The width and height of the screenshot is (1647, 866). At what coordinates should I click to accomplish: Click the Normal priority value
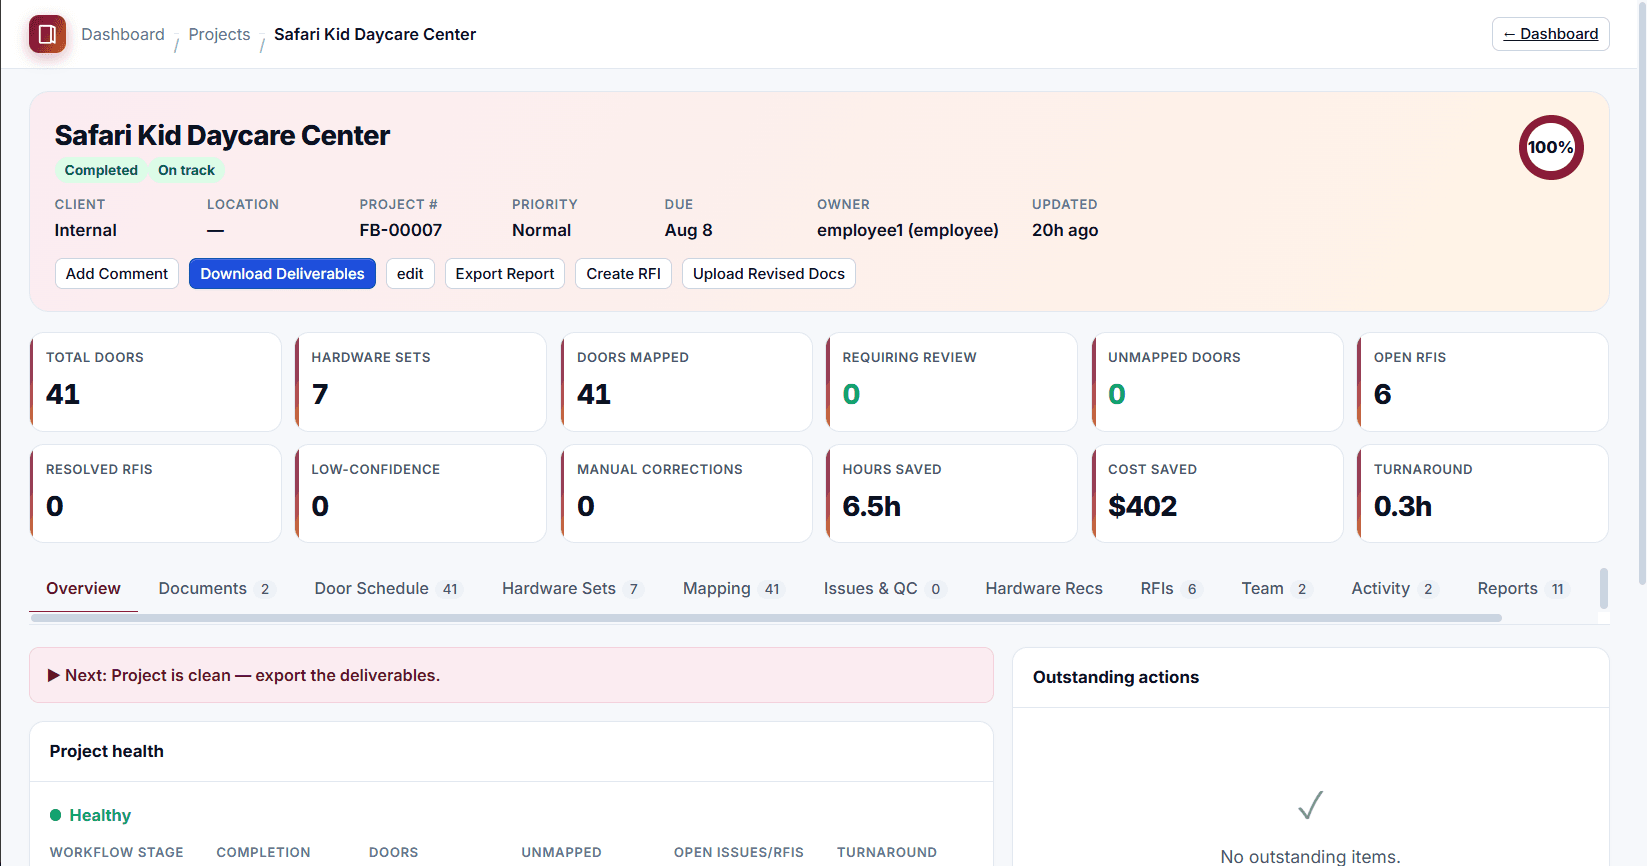point(542,230)
